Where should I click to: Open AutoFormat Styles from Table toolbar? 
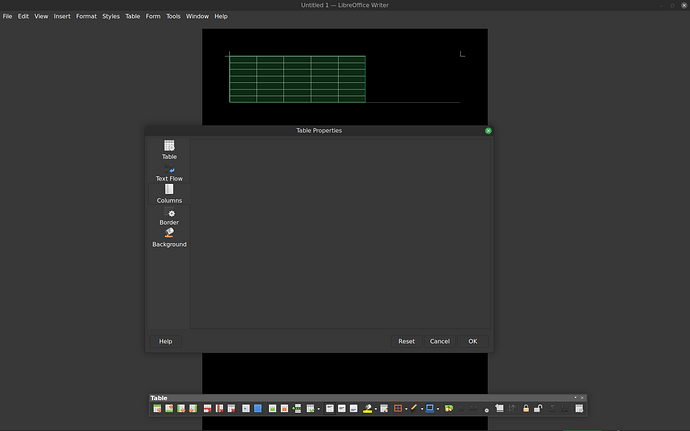[384, 409]
